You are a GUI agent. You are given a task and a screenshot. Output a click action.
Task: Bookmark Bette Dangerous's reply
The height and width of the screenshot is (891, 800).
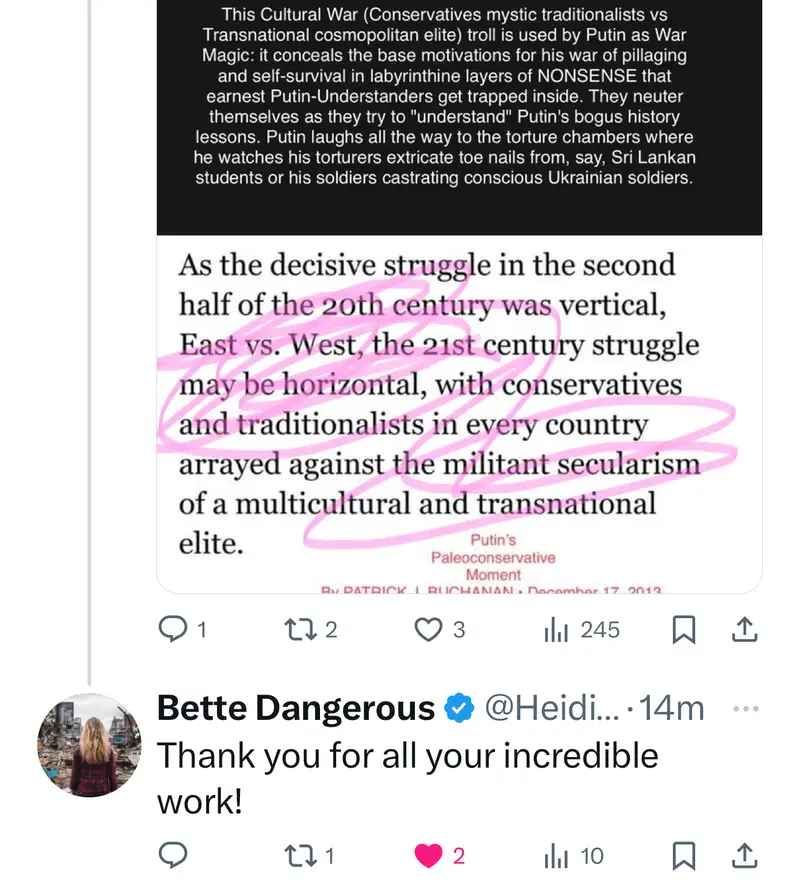click(684, 856)
